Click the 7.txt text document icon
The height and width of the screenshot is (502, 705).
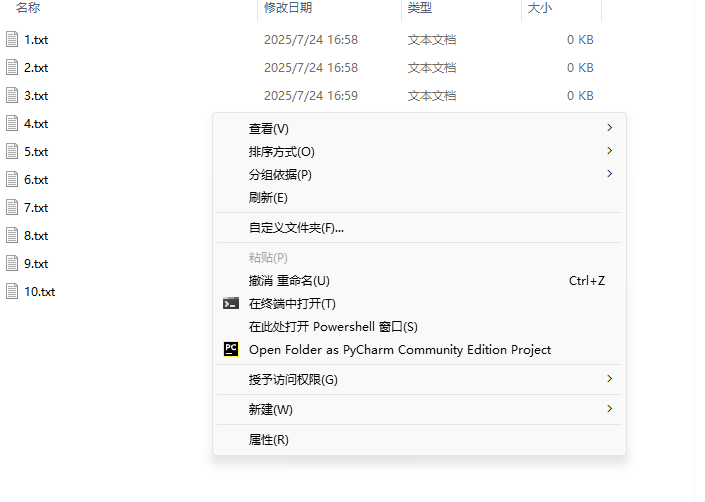click(12, 208)
